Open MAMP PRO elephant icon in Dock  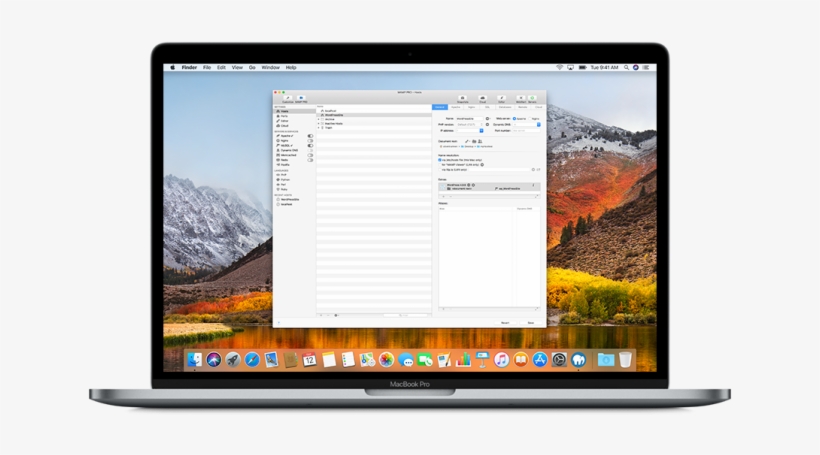pyautogui.click(x=578, y=360)
